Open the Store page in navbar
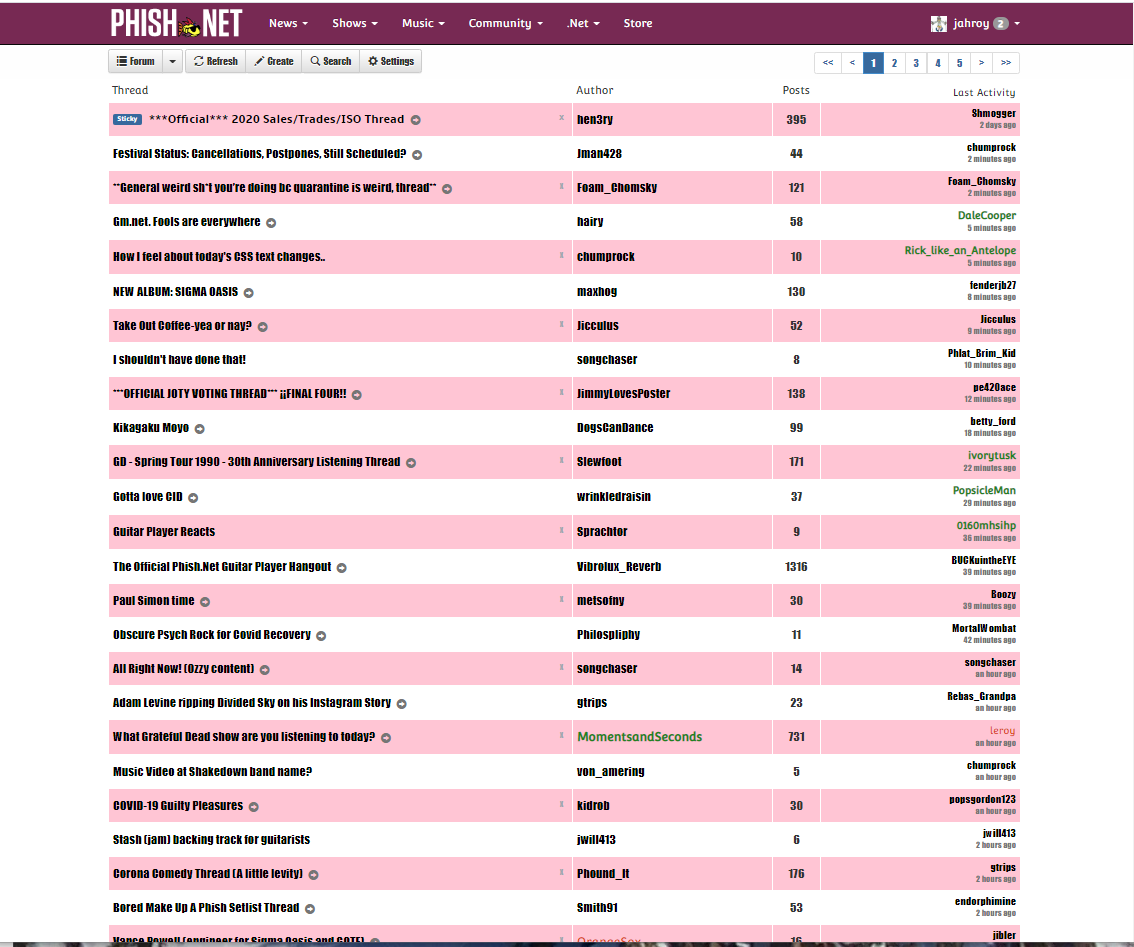 click(637, 23)
